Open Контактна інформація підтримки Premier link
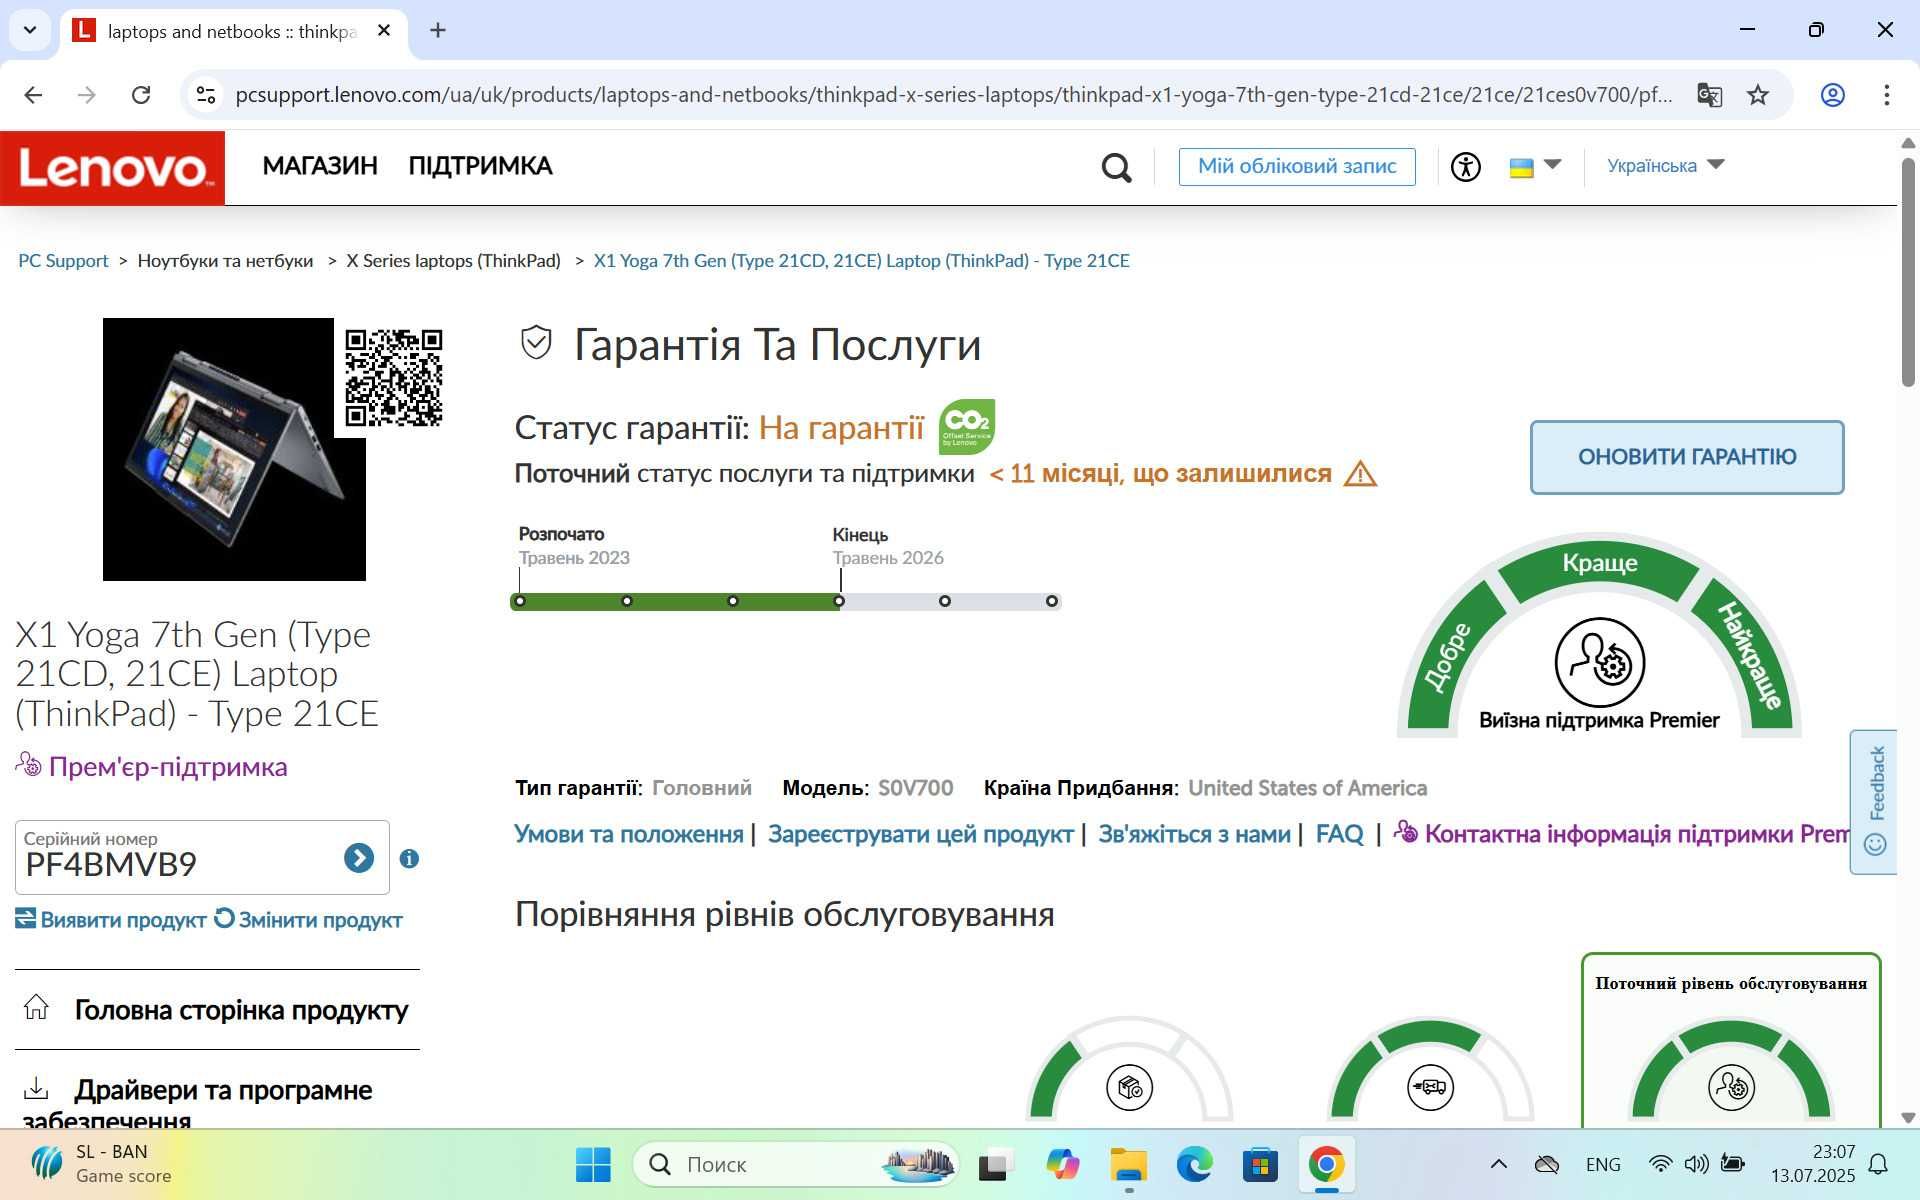1920x1200 pixels. pyautogui.click(x=1620, y=834)
